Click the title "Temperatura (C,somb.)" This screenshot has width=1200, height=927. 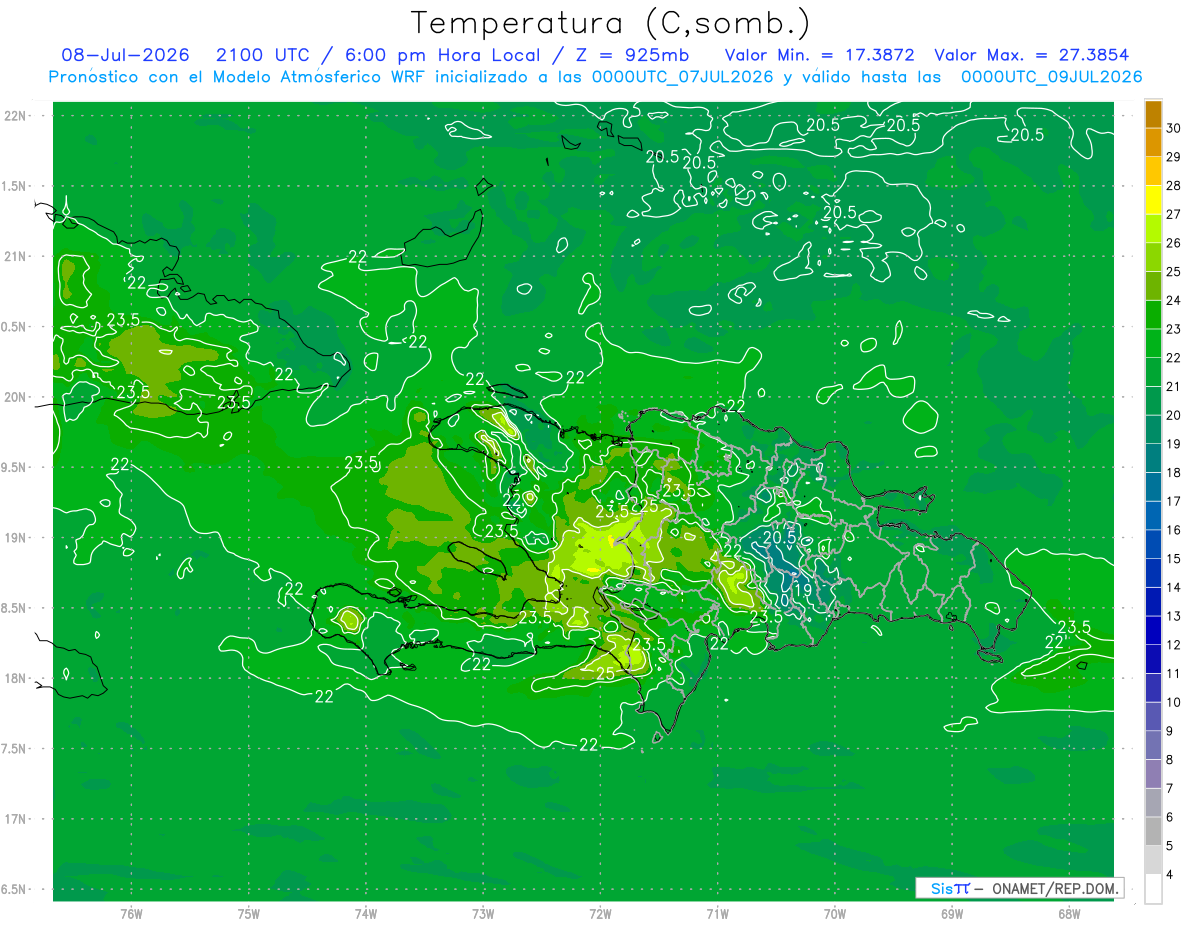click(610, 23)
